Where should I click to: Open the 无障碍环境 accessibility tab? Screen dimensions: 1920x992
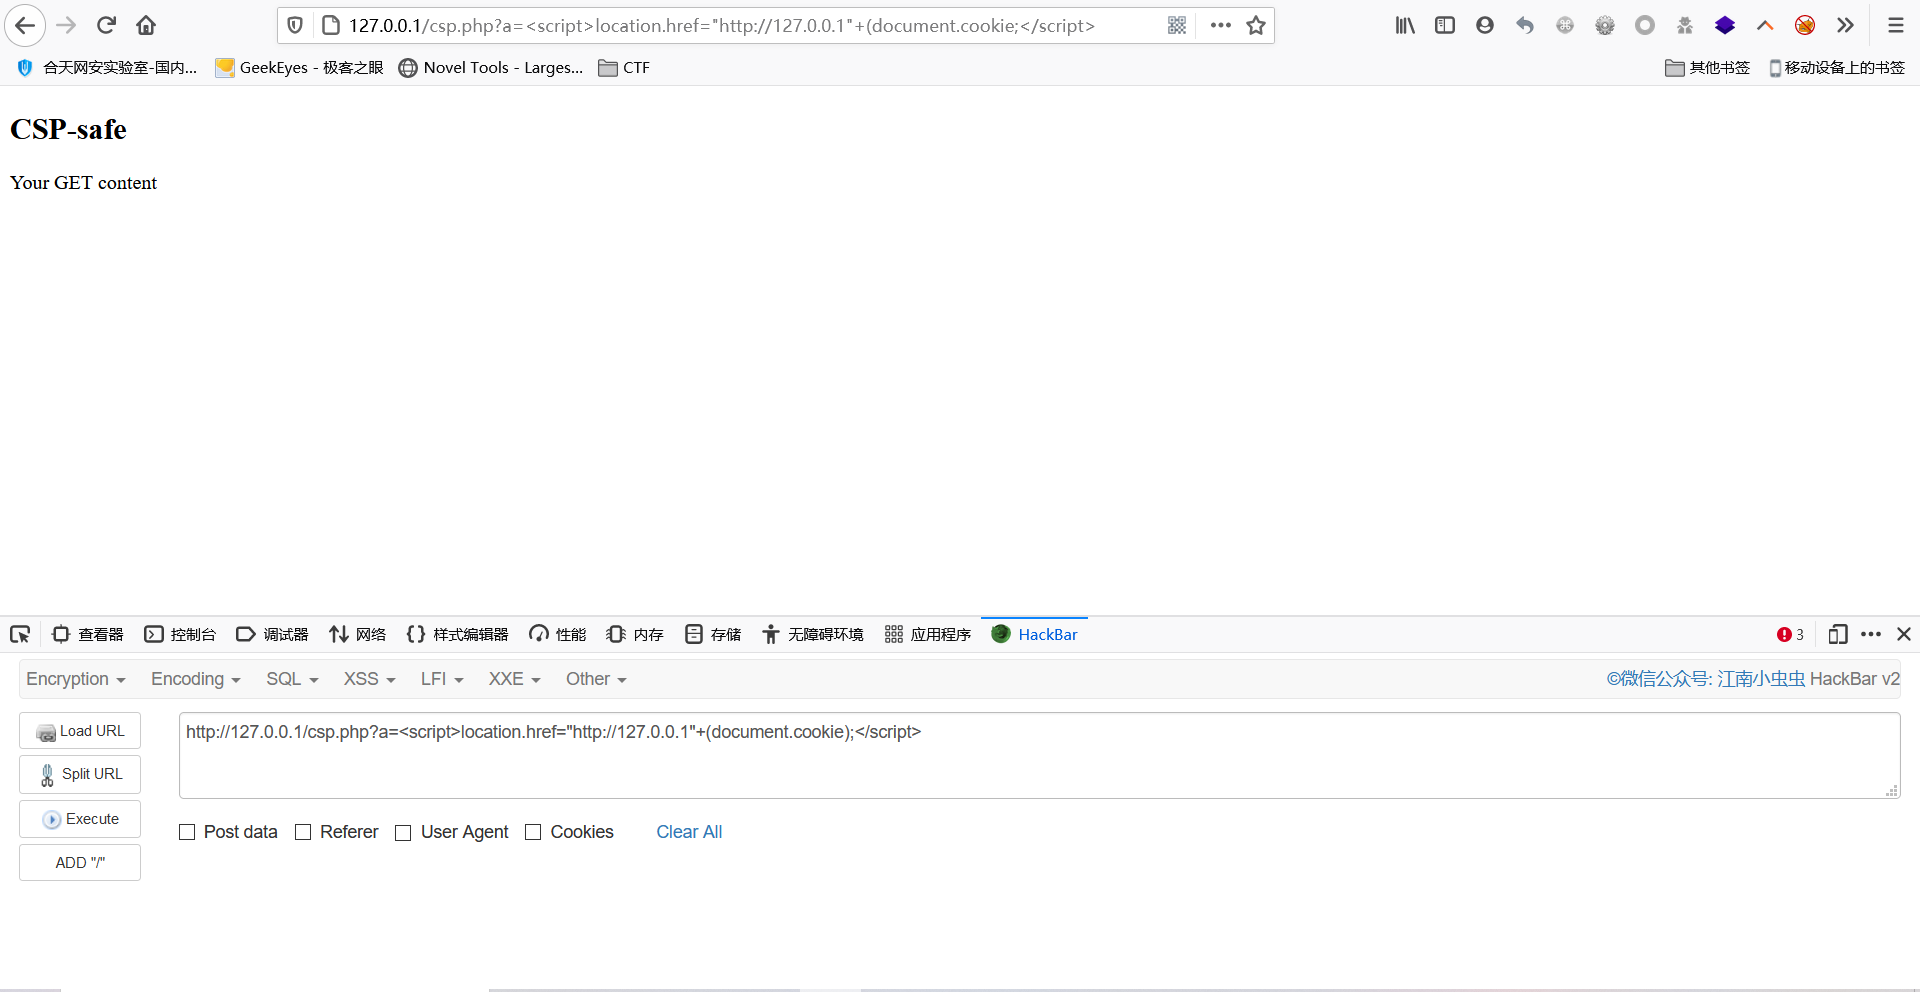pos(812,634)
